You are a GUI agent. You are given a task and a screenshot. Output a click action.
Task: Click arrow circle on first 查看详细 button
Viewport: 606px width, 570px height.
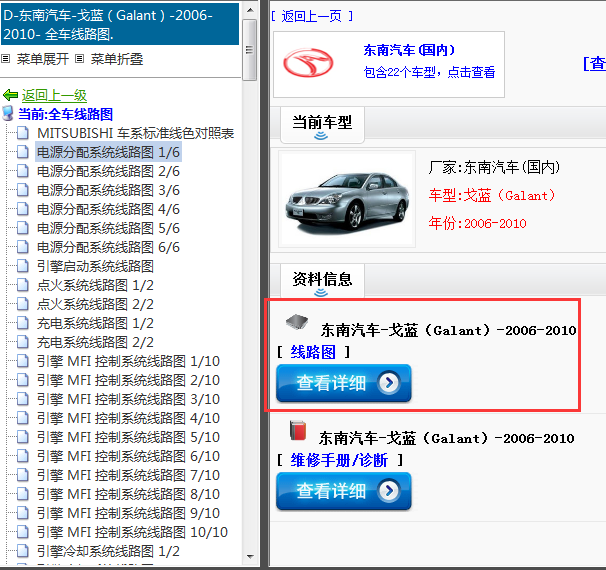[x=389, y=383]
